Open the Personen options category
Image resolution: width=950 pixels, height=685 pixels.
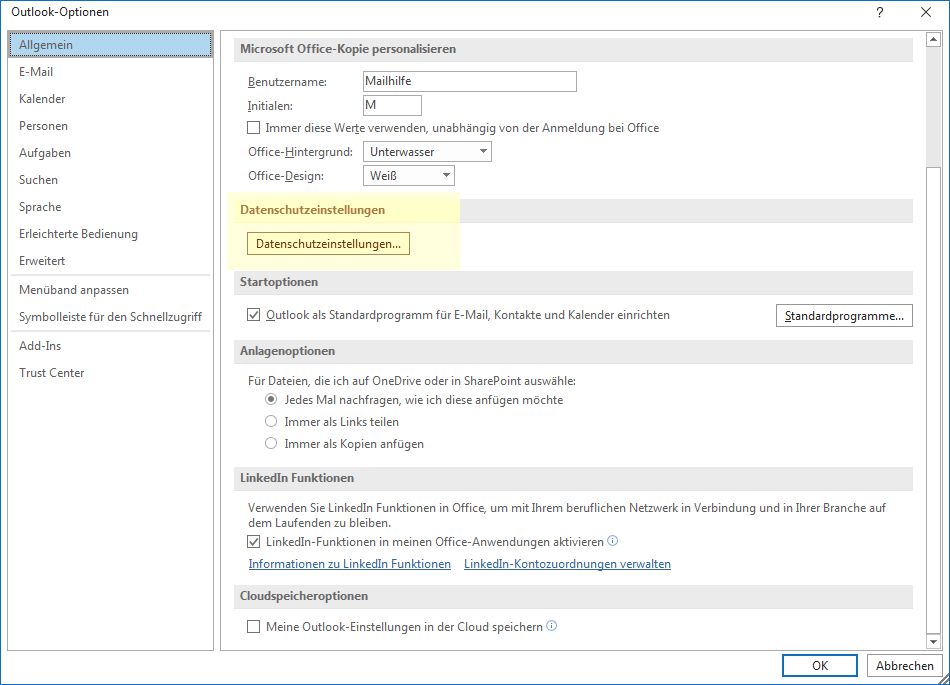(x=111, y=125)
